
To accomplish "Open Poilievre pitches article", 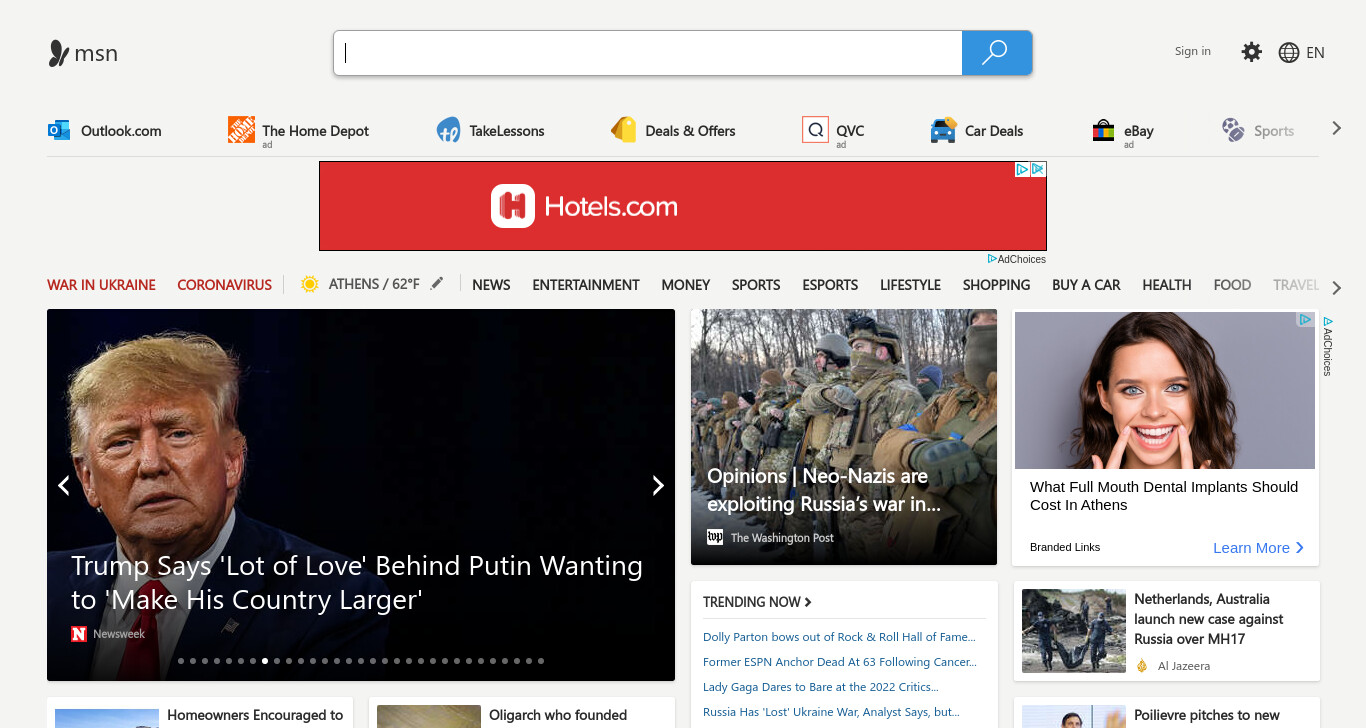I will click(1207, 715).
